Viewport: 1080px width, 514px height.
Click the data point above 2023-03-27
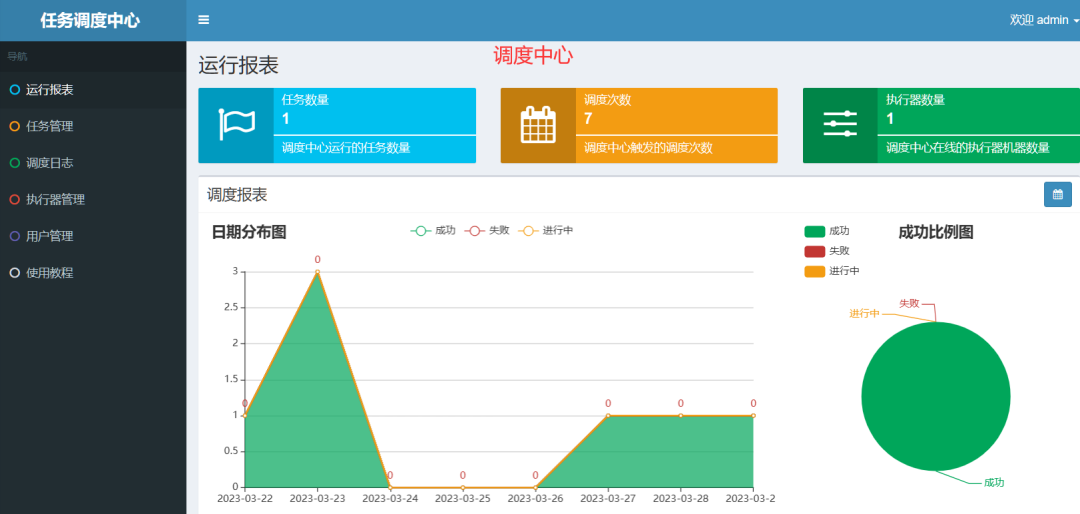pyautogui.click(x=608, y=415)
